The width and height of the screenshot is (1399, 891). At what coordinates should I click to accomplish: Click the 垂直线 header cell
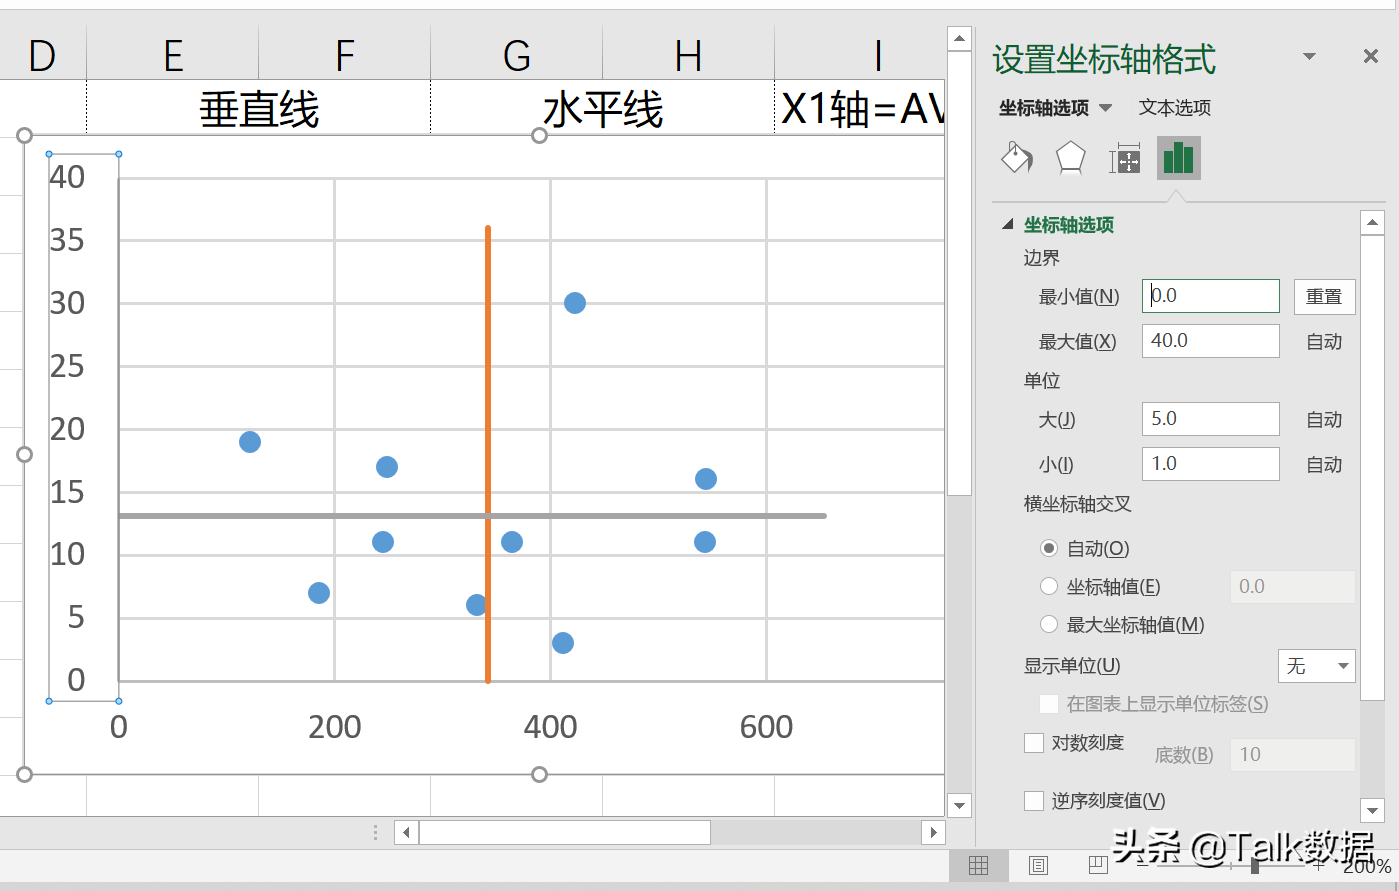(259, 108)
